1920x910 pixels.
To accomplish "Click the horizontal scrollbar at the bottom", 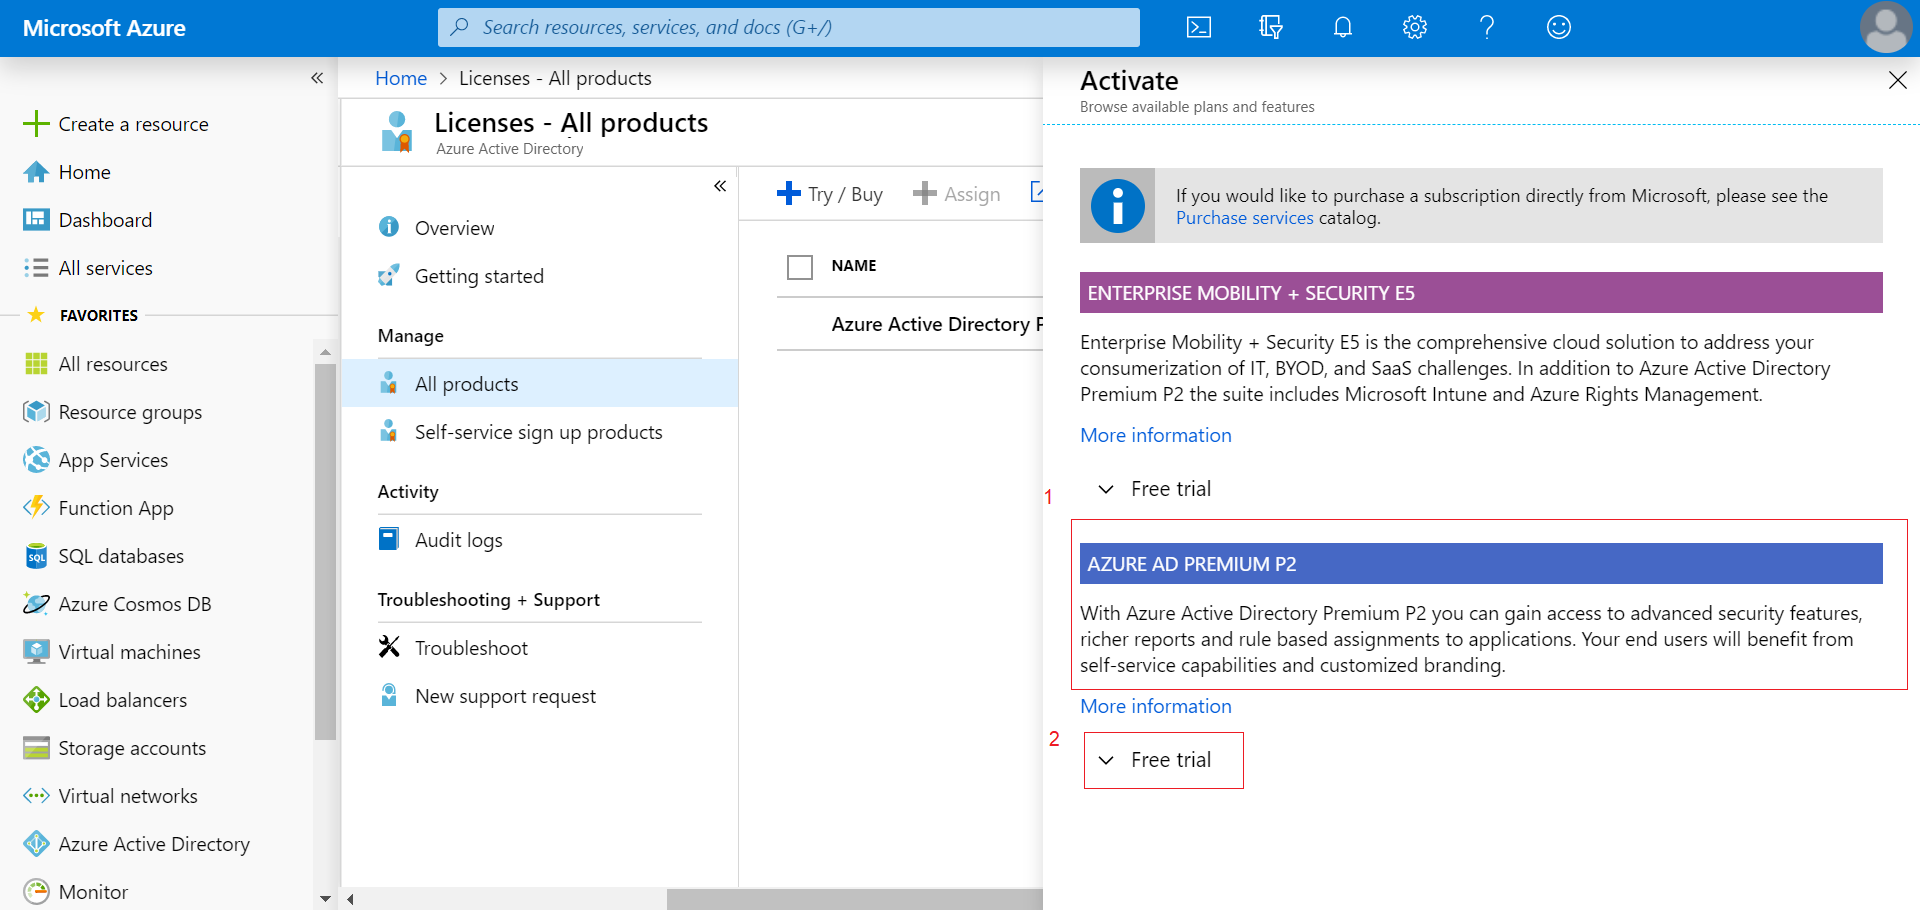I will [855, 899].
